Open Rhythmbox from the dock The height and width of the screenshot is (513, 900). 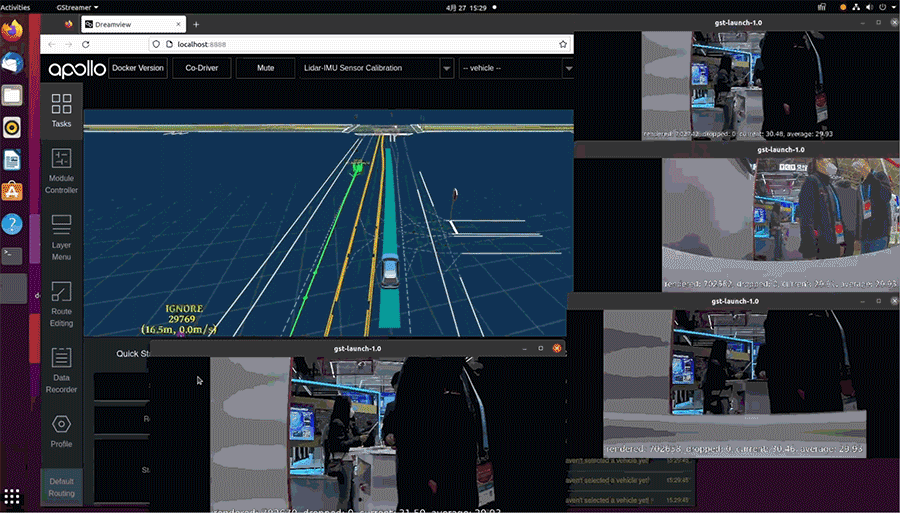(12, 127)
